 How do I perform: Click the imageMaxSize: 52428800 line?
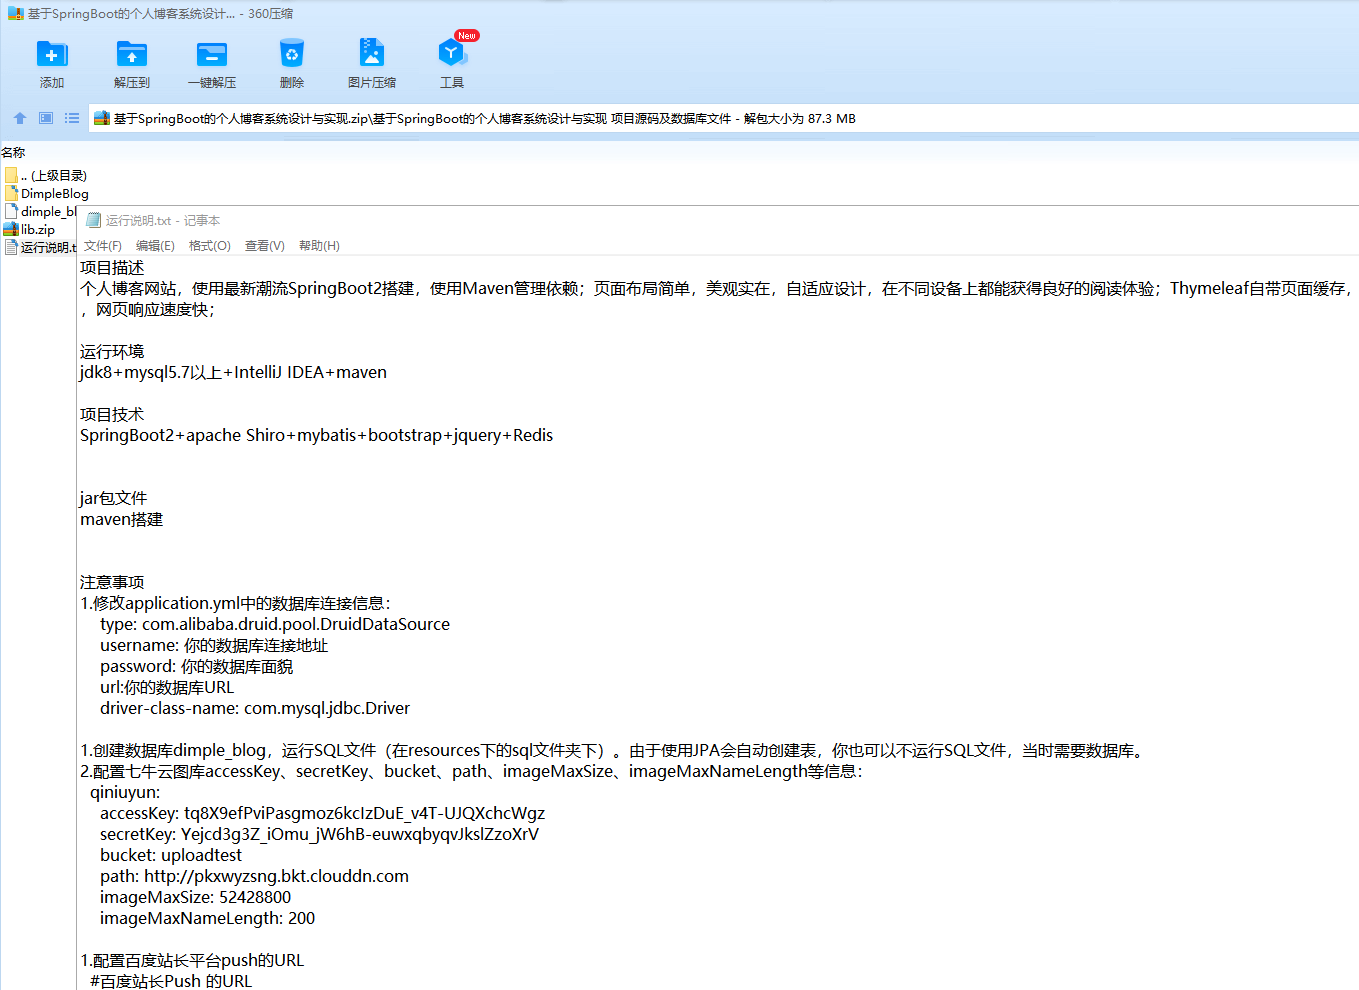click(195, 898)
